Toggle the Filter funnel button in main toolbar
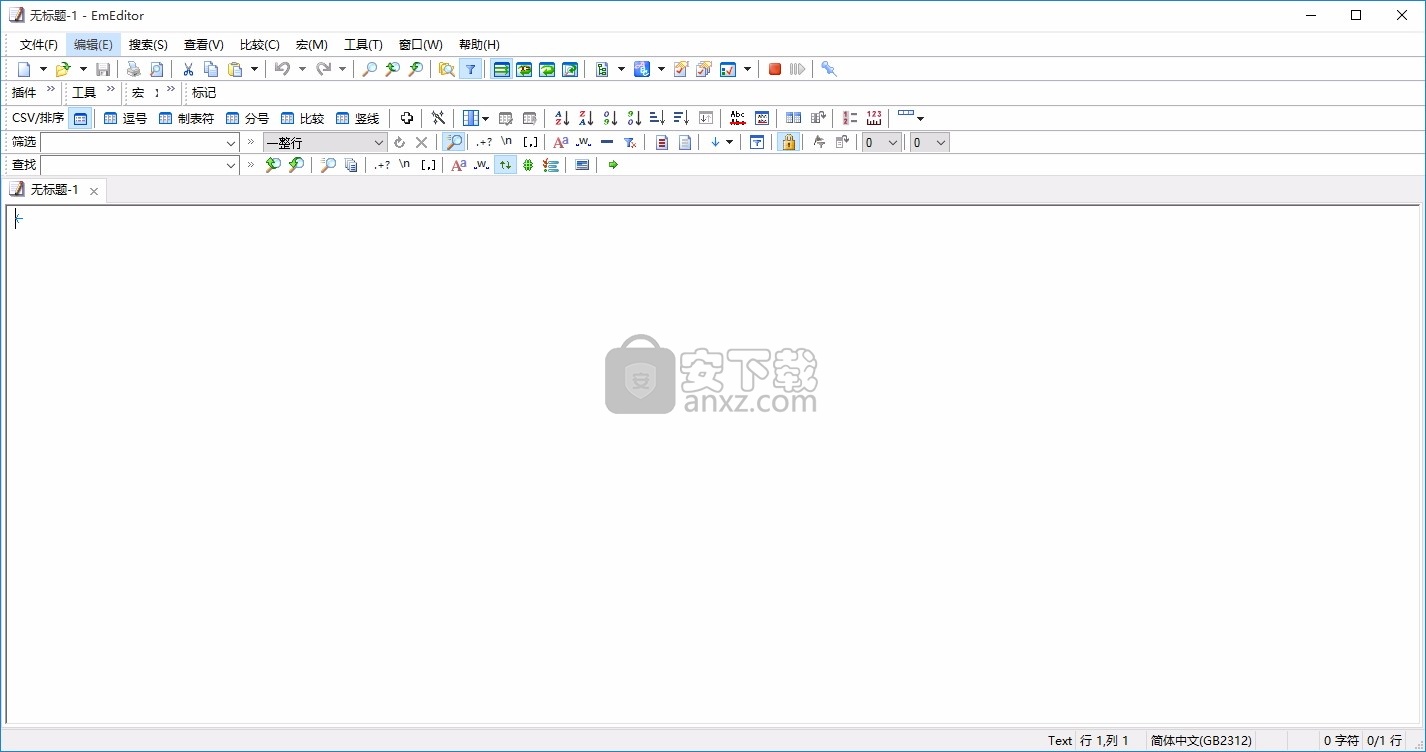This screenshot has width=1426, height=752. [x=470, y=69]
